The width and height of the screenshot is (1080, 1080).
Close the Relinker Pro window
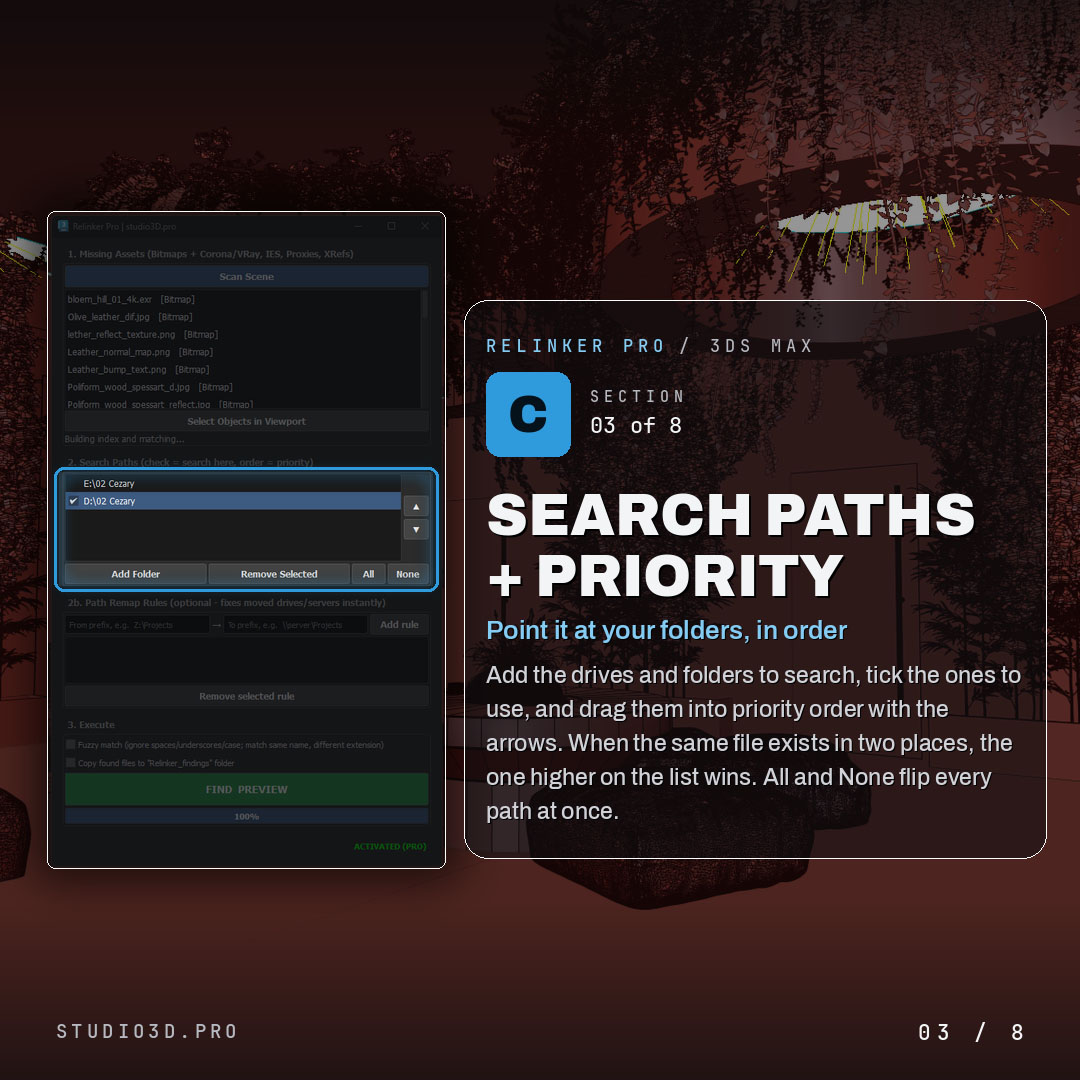(x=425, y=226)
